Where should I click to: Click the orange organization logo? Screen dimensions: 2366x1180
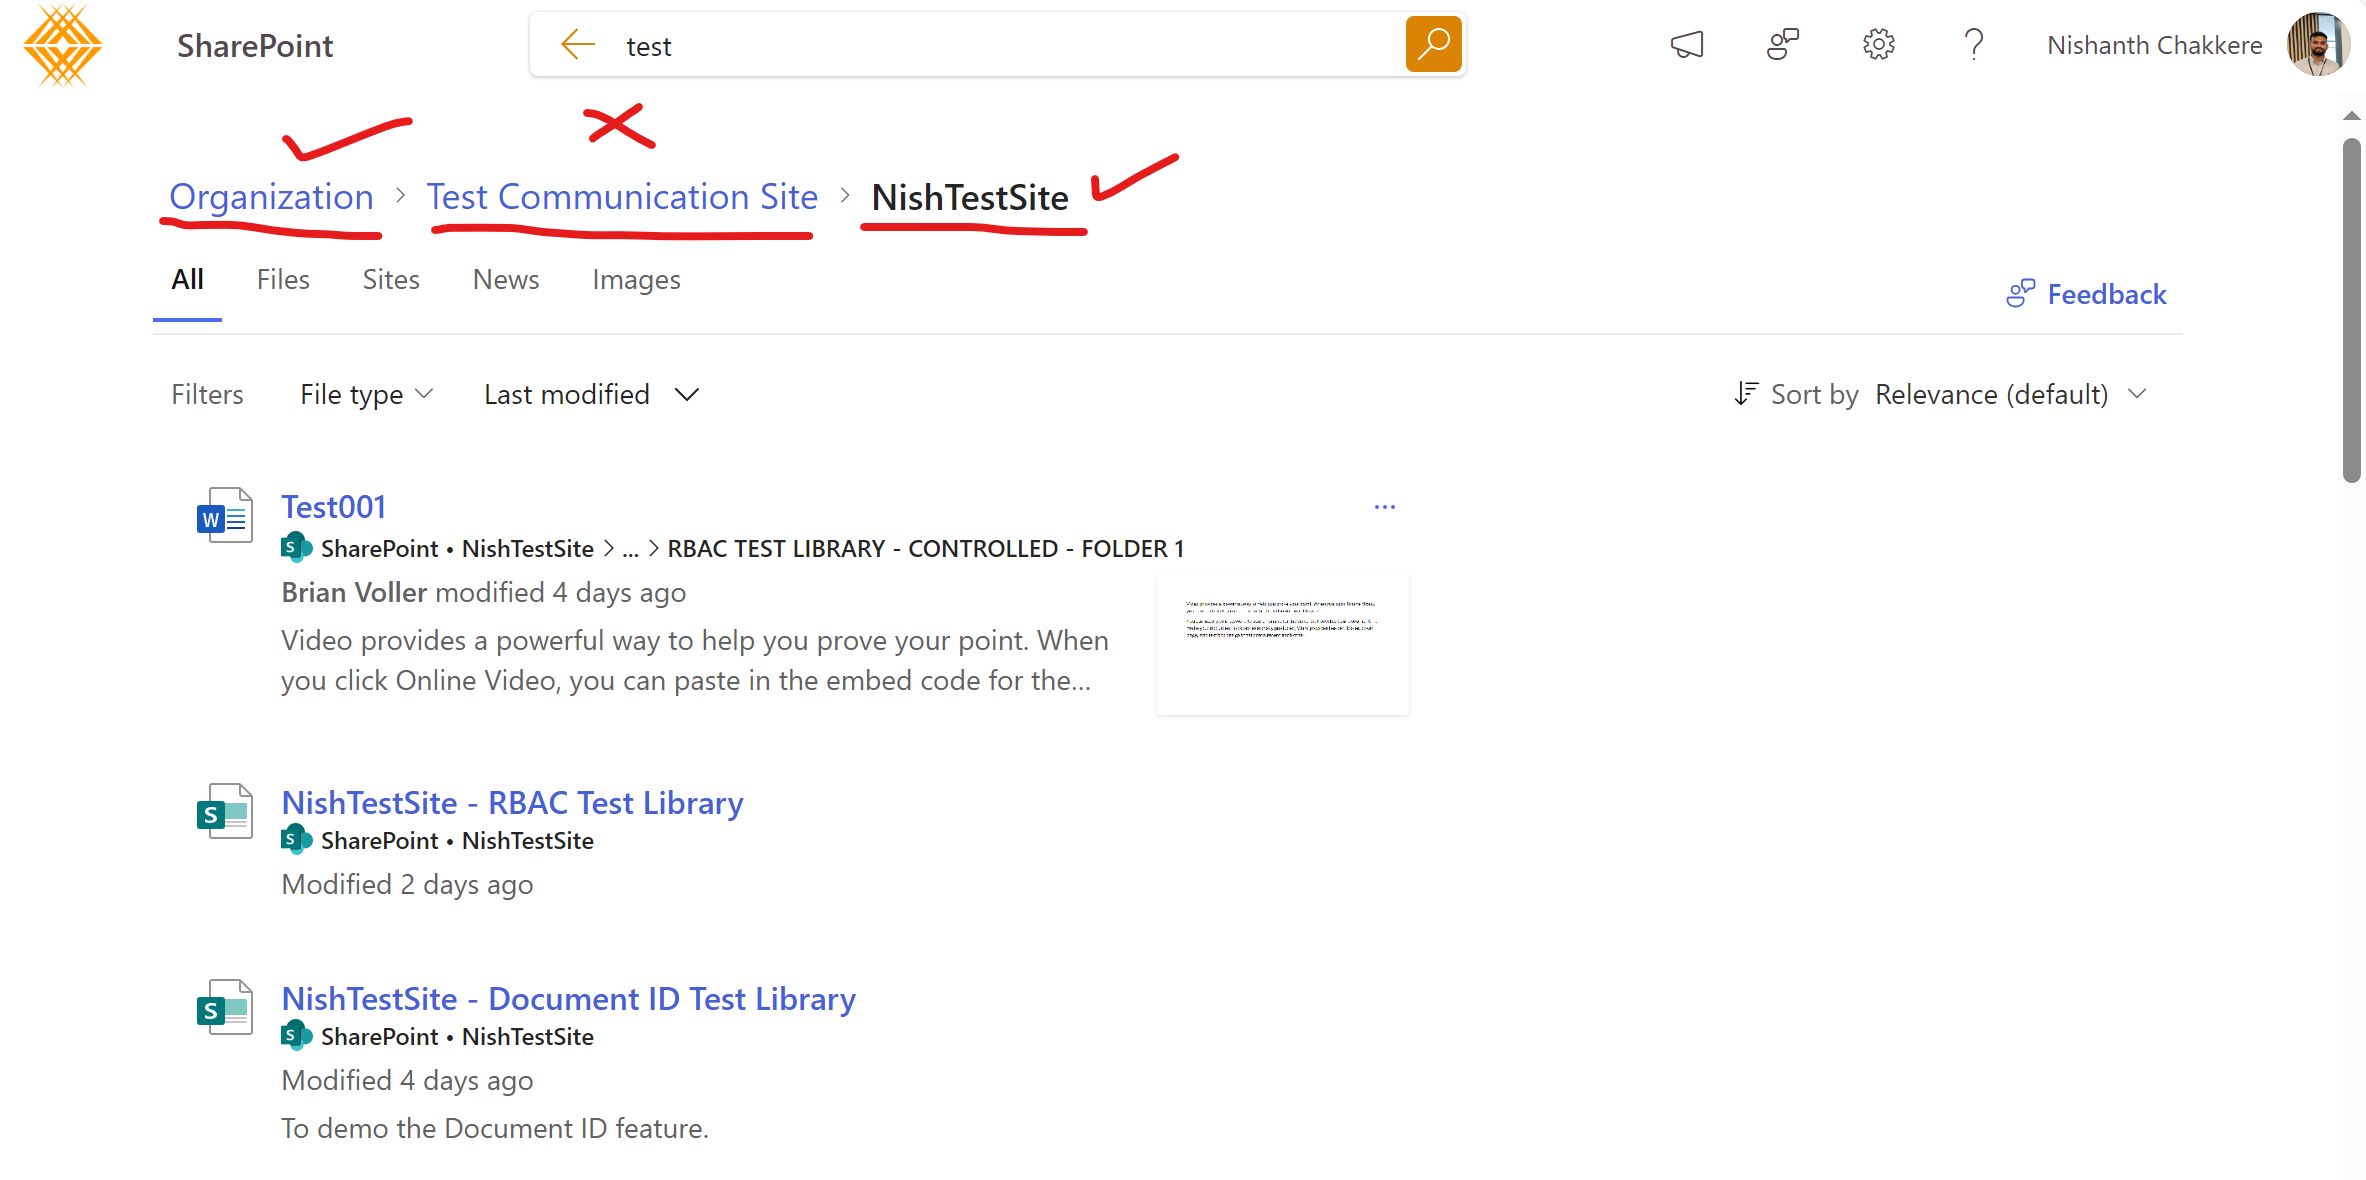62,46
